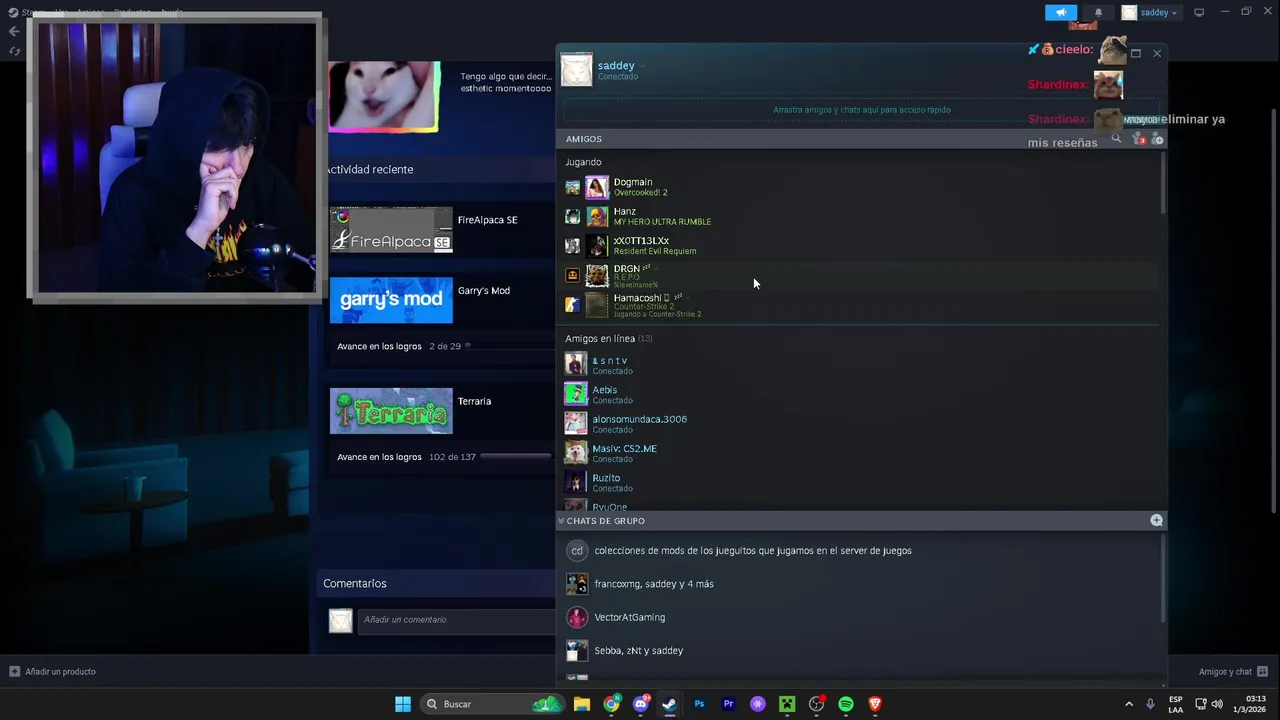1280x720 pixels.
Task: Open taskbar volume speaker icon
Action: pos(1217,704)
